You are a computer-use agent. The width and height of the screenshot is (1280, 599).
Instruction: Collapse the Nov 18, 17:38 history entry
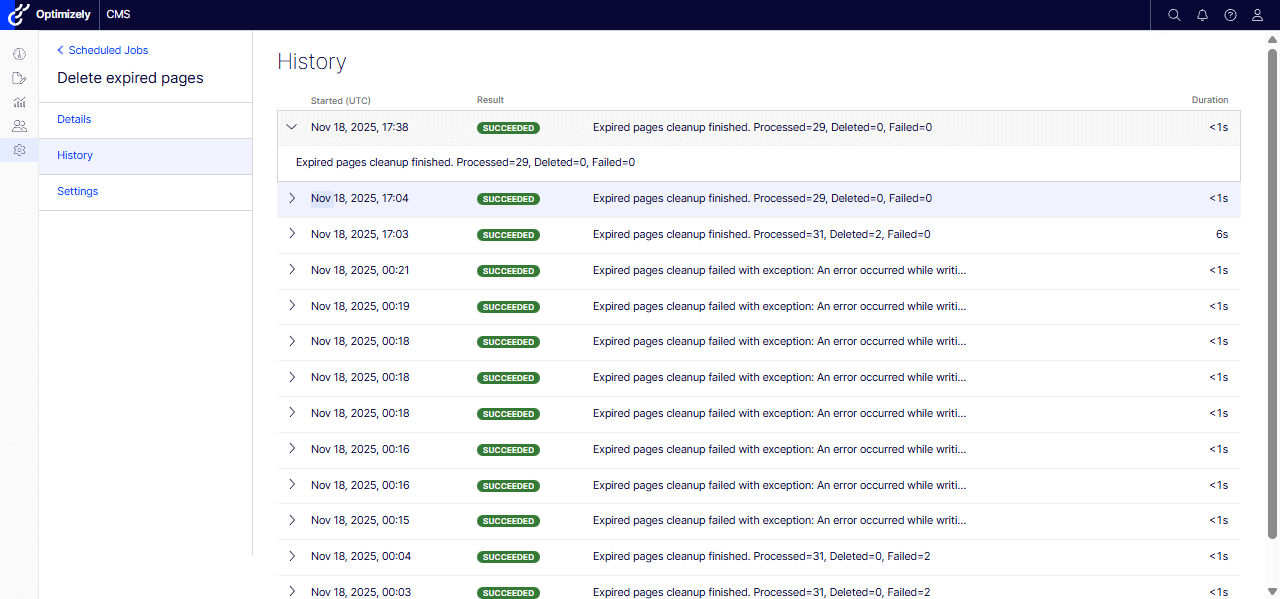pyautogui.click(x=291, y=127)
